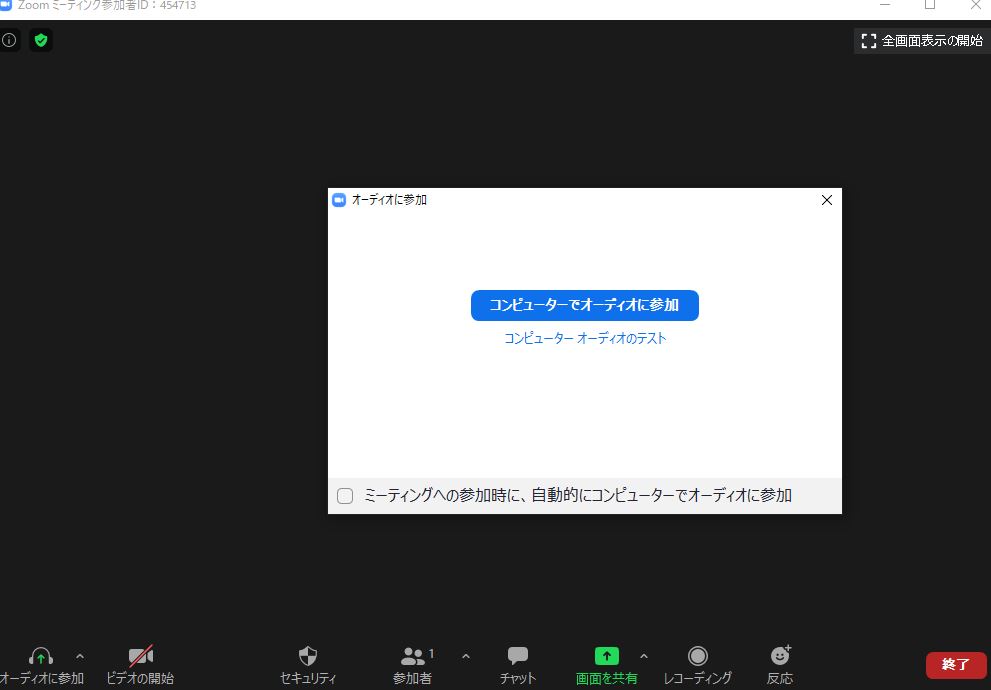
Task: Enable auto-join computer audio checkbox
Action: 345,496
